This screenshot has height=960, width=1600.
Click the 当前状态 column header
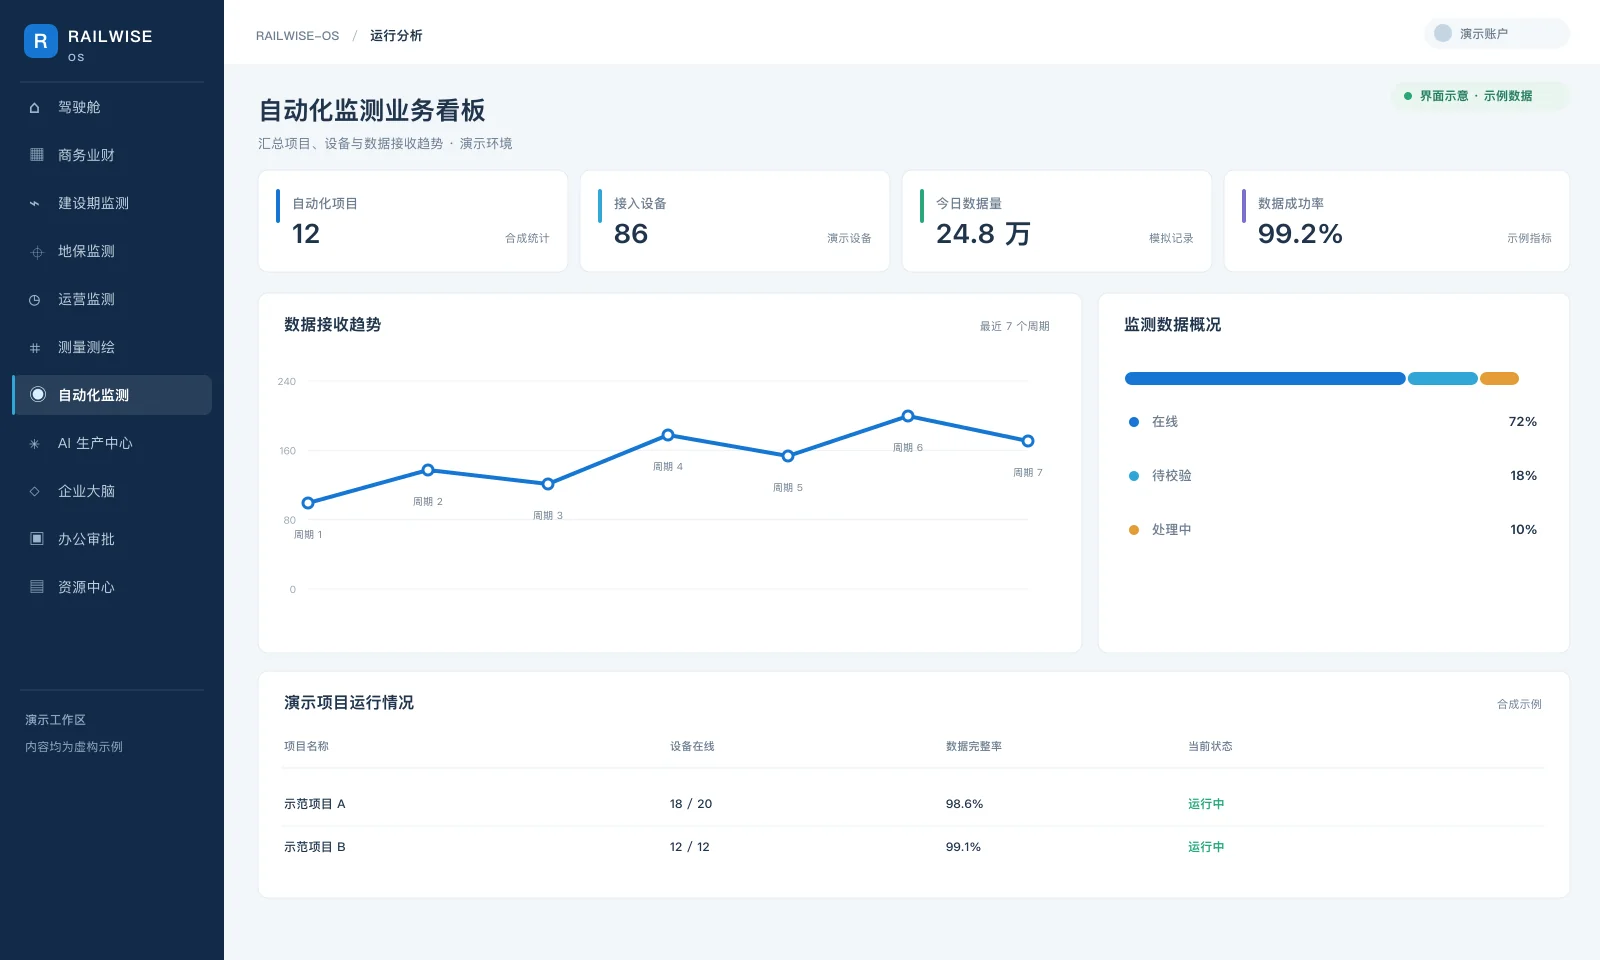(1210, 746)
